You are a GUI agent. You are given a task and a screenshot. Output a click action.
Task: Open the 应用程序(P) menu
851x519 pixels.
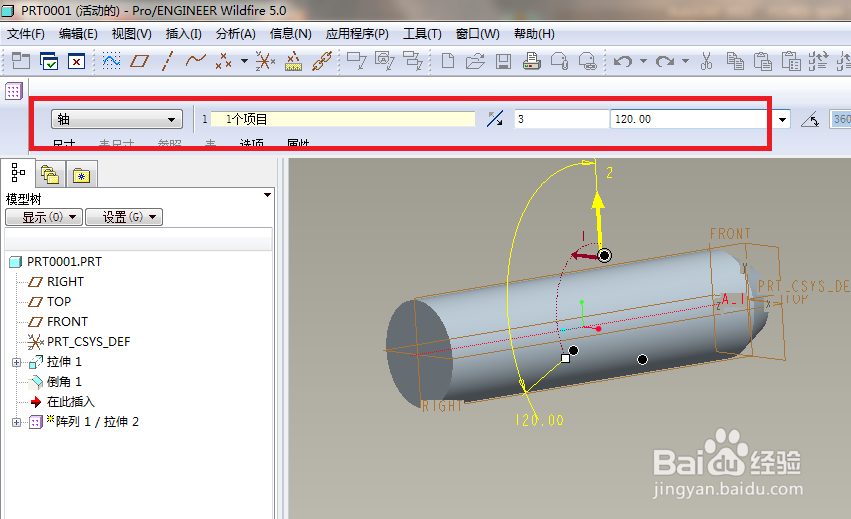coord(357,34)
